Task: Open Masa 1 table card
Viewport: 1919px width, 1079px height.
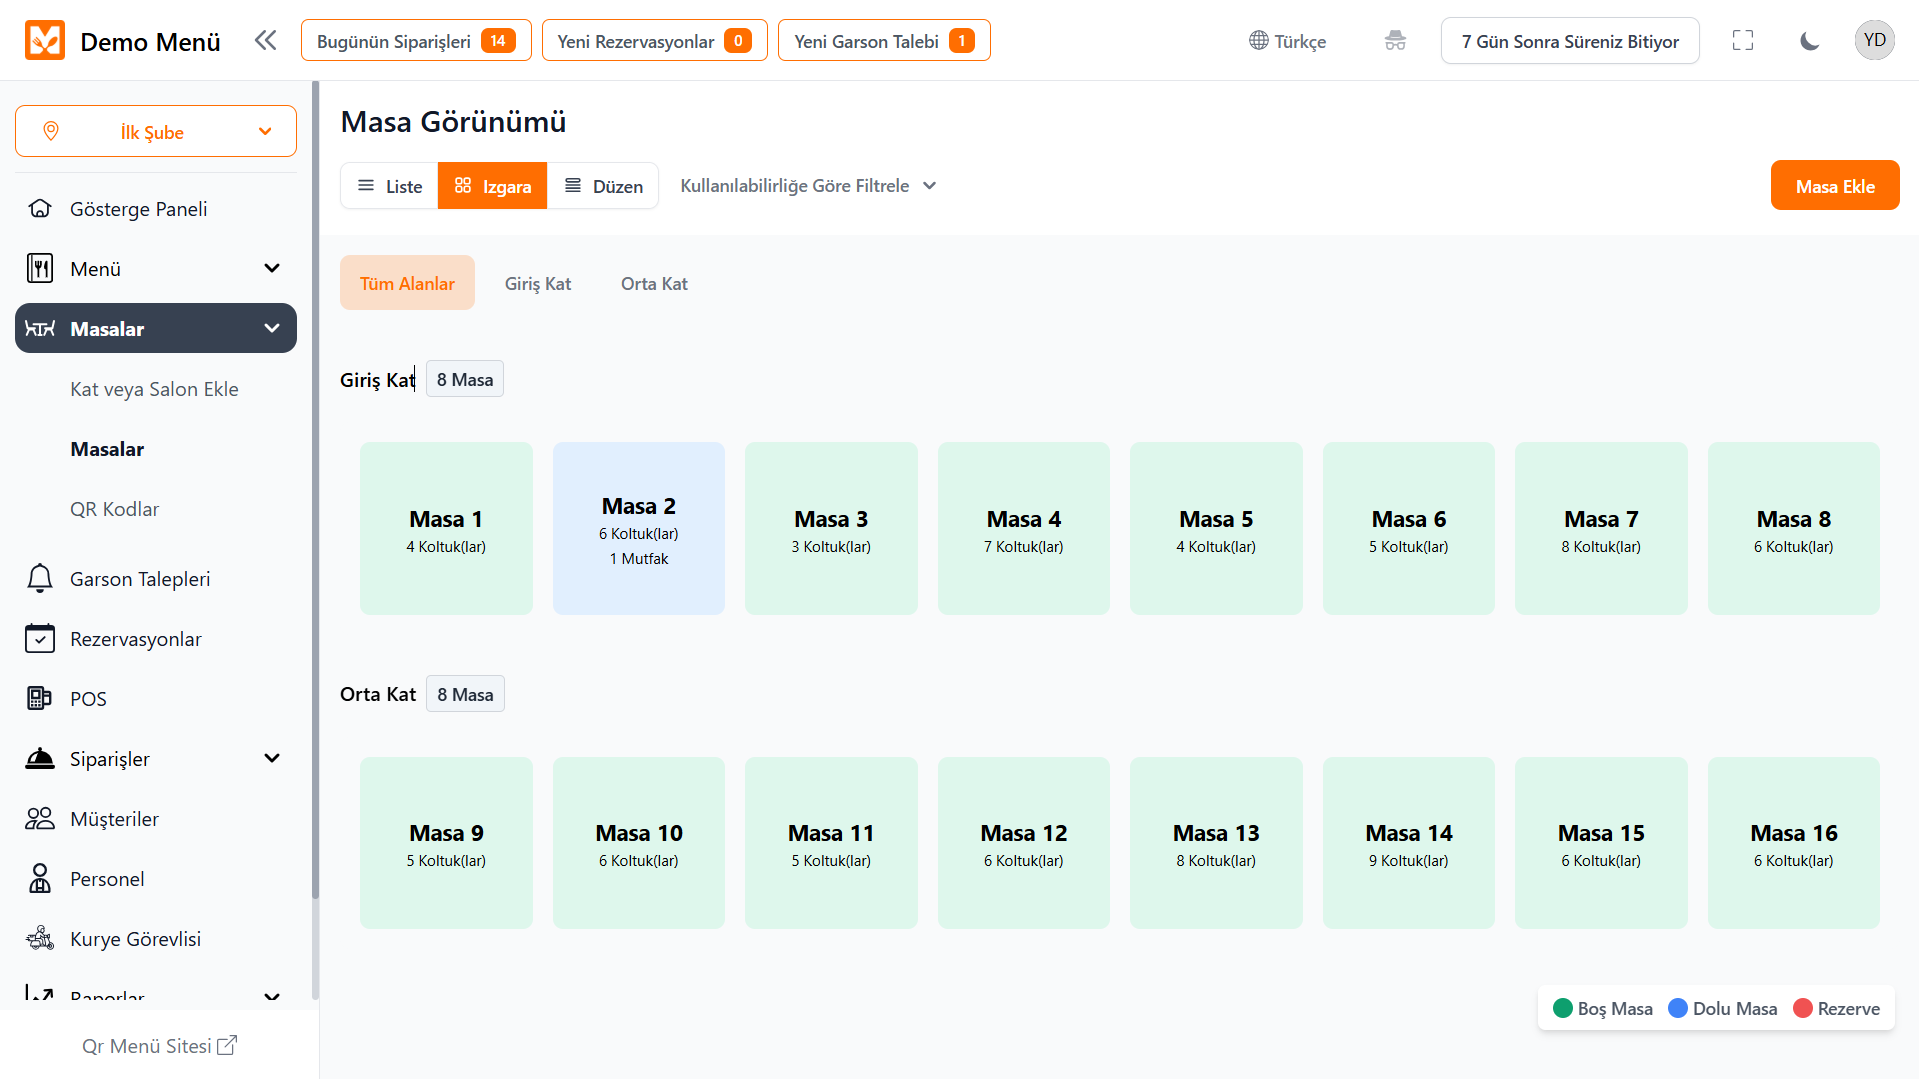Action: [446, 528]
